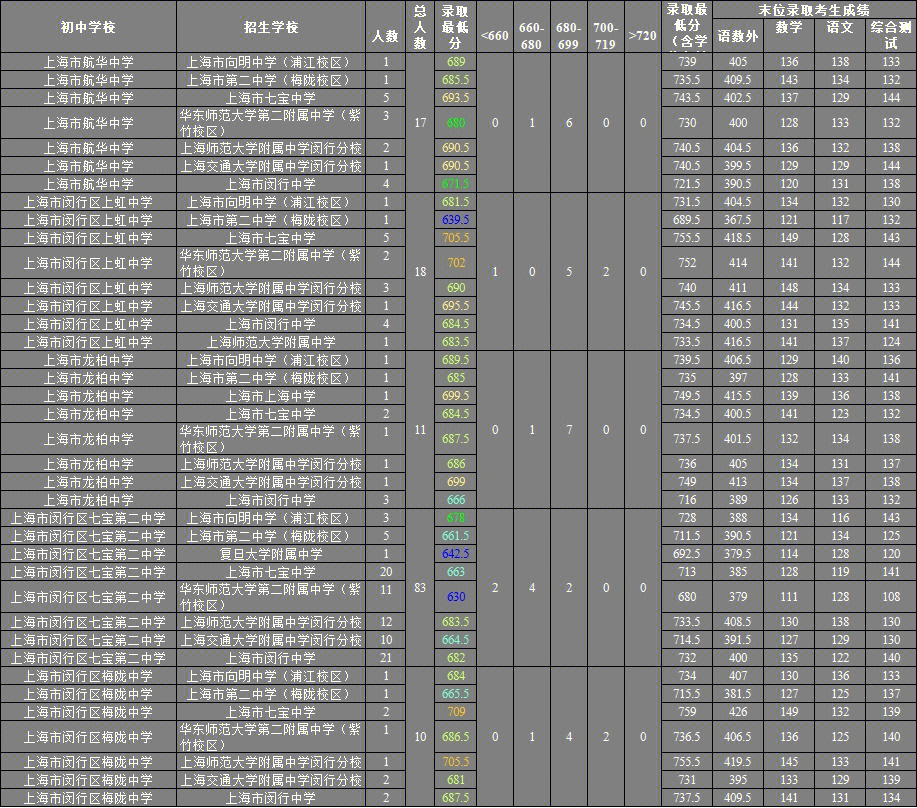Click the score value 692.5
This screenshot has width=917, height=808.
(x=687, y=554)
